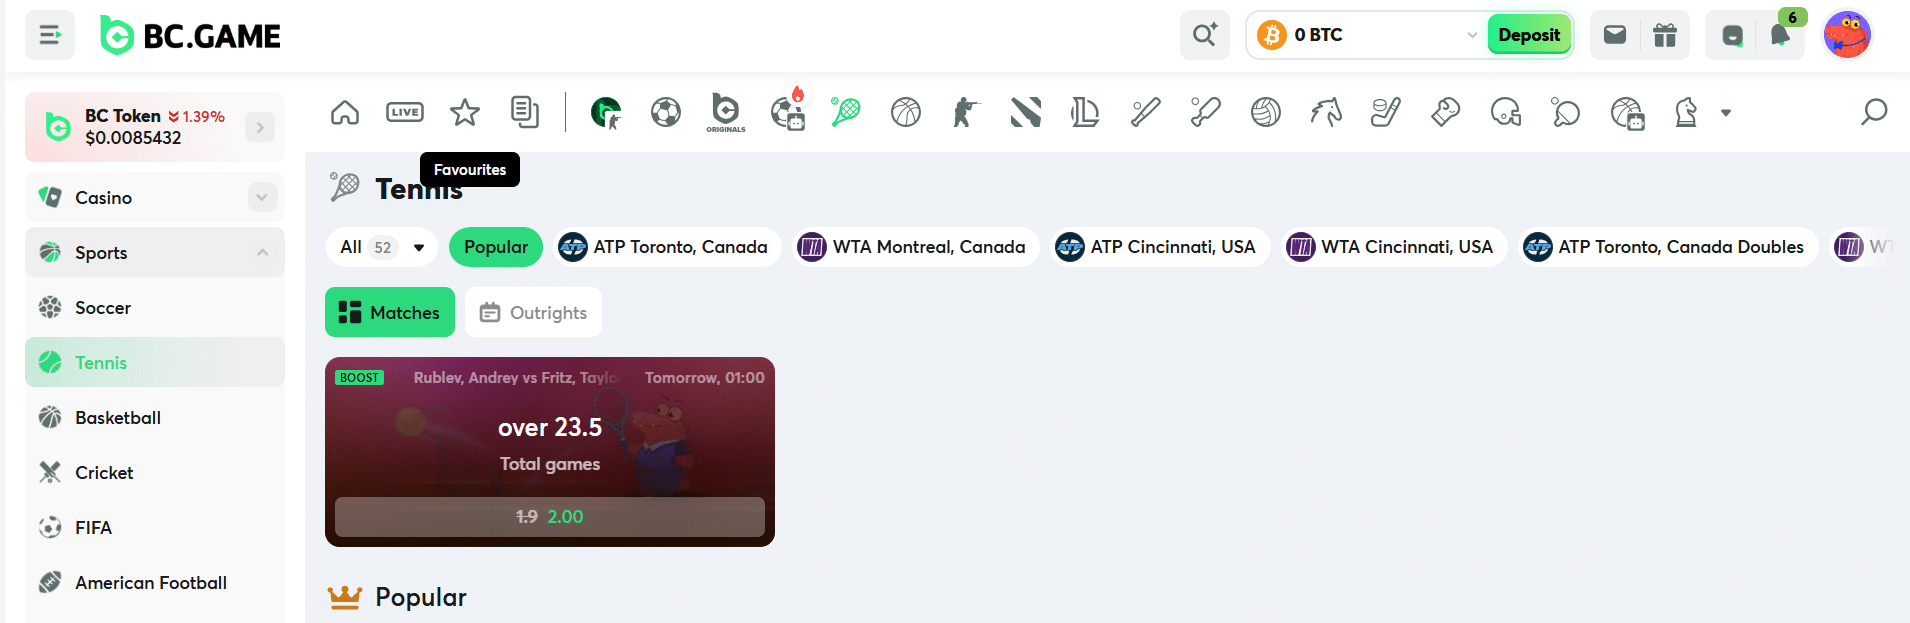Click the green Deposit button

coord(1529,35)
